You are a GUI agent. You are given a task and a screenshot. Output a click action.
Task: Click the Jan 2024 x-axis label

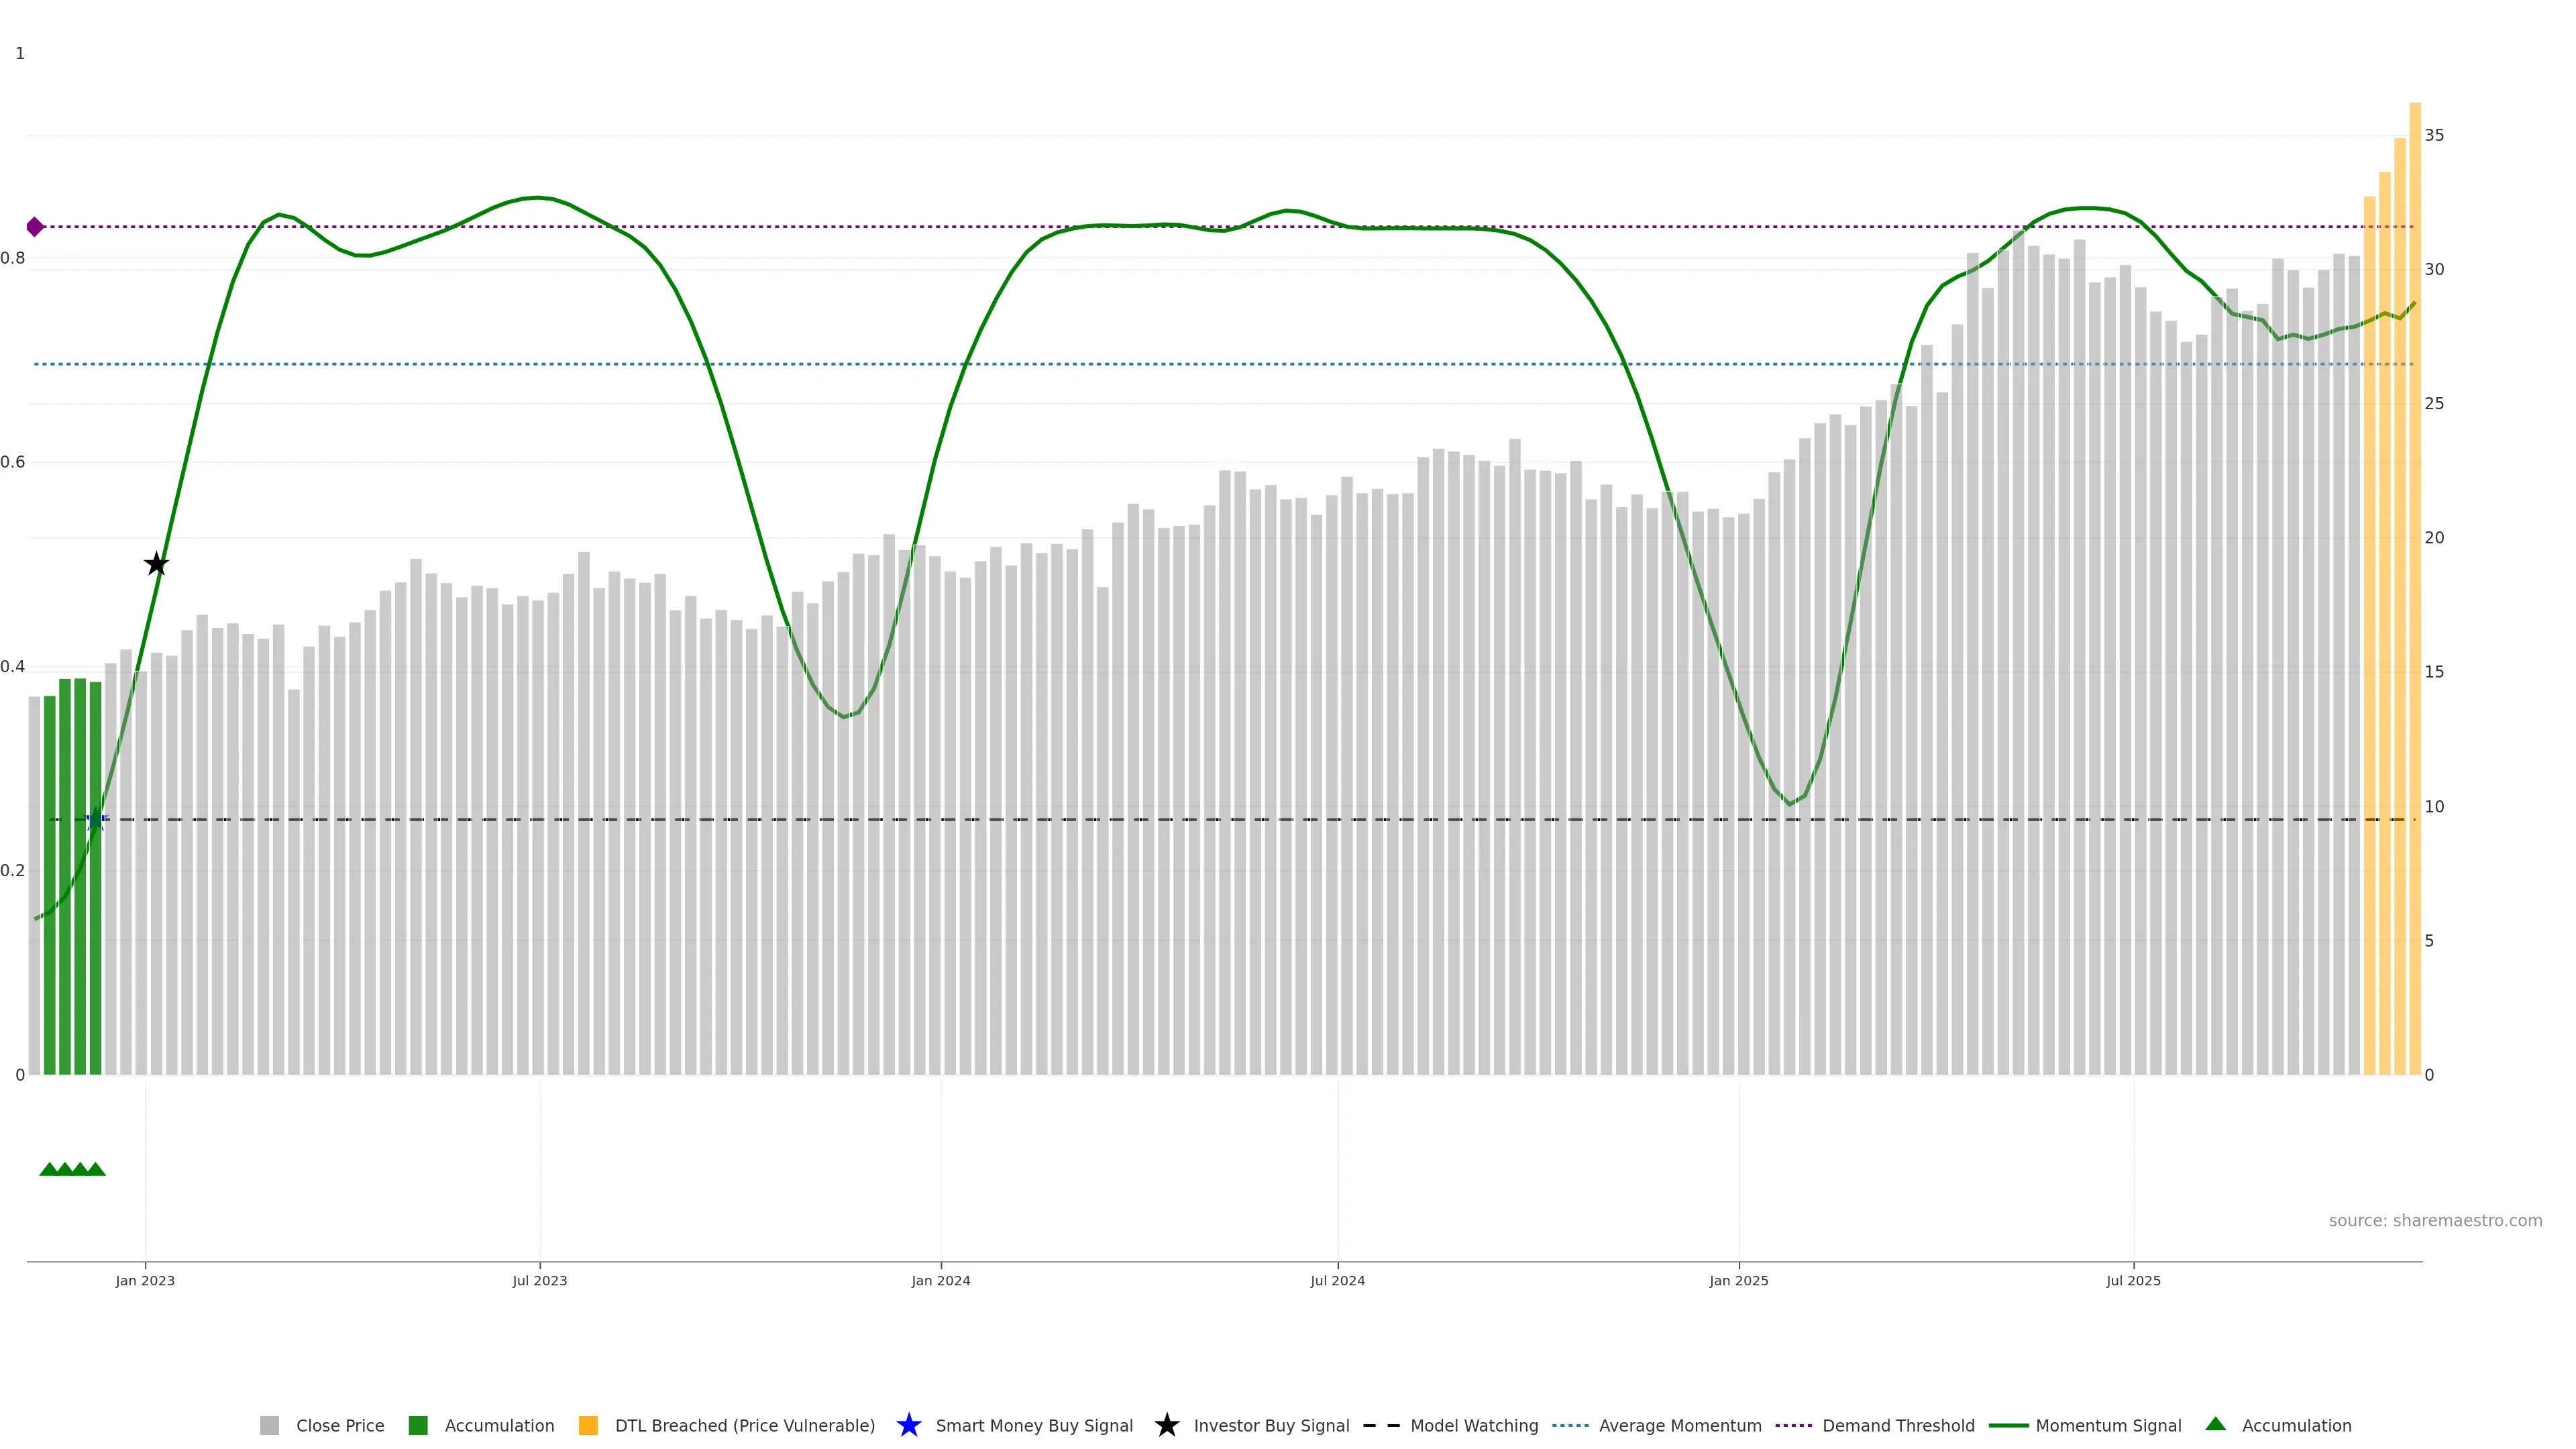click(x=940, y=1280)
